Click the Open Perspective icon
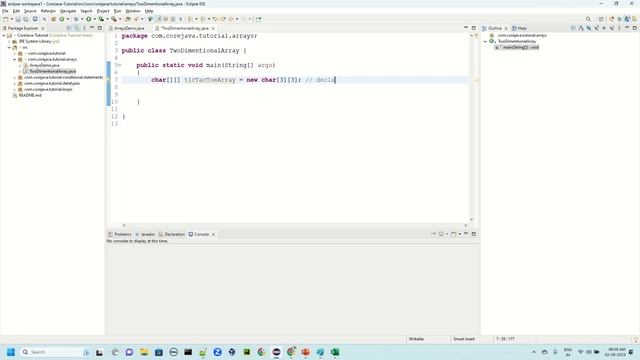Viewport: 640px width, 360px height. click(x=601, y=19)
